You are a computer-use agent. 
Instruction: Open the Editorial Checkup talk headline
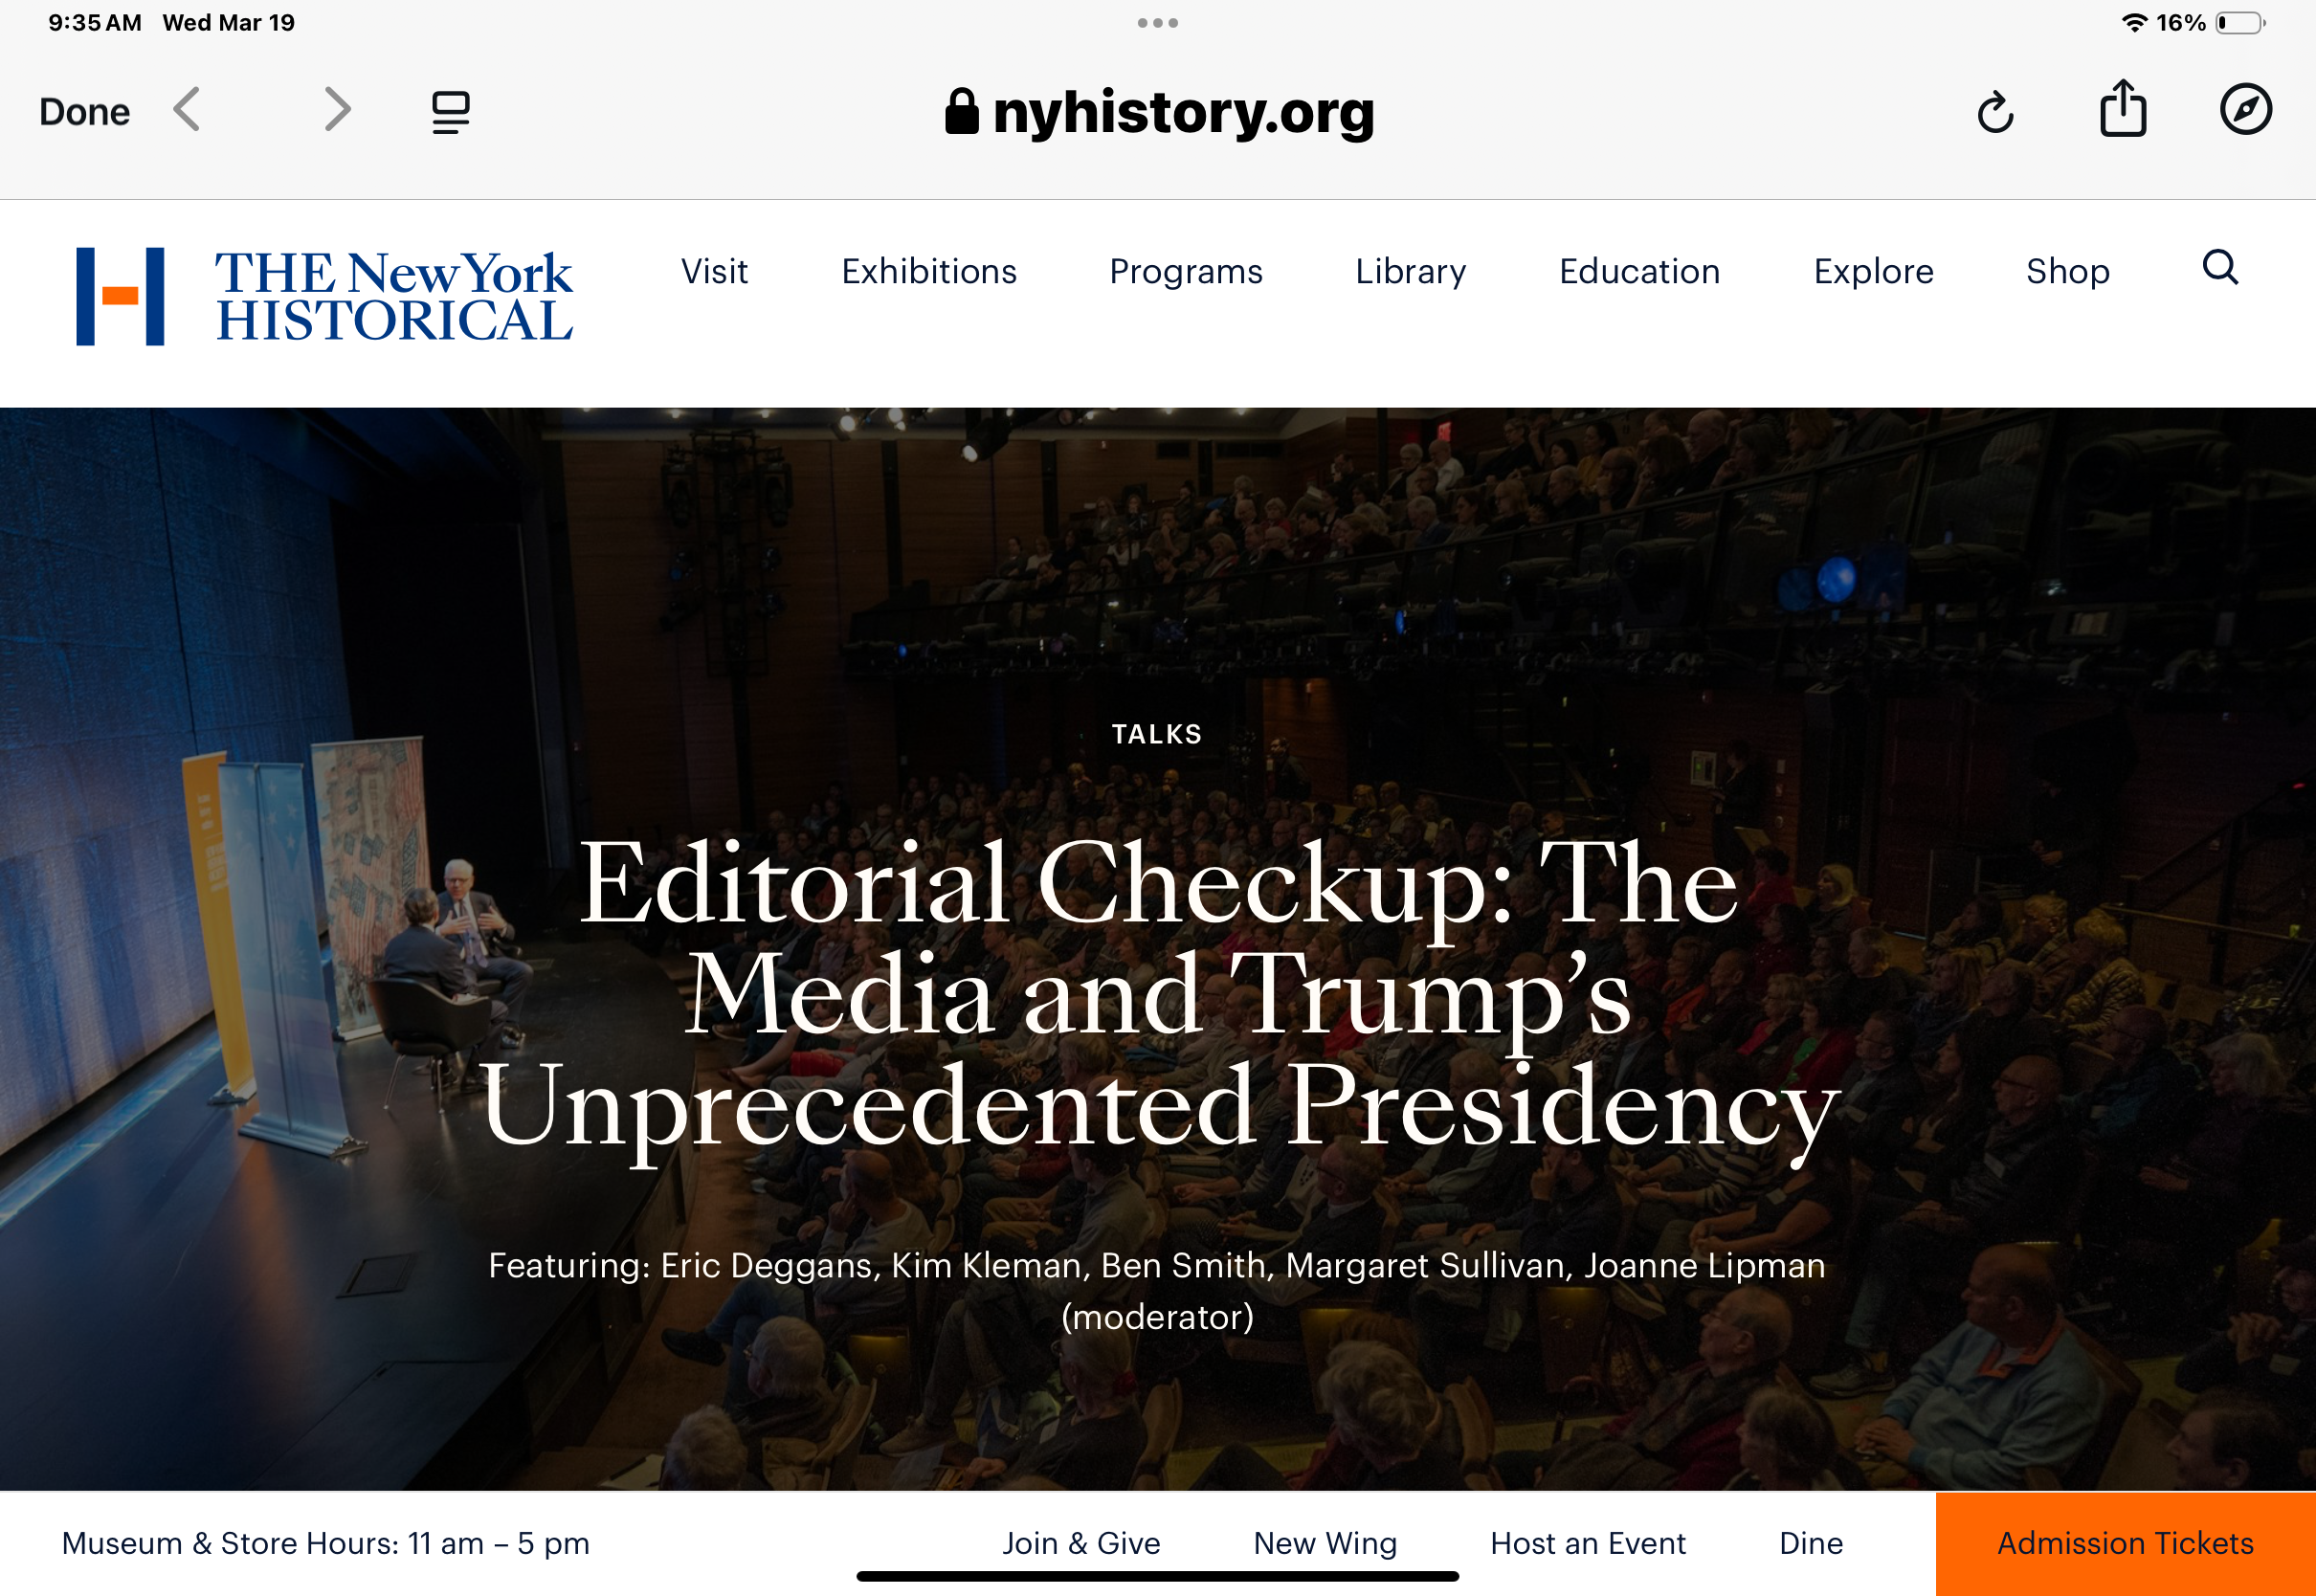(1158, 995)
